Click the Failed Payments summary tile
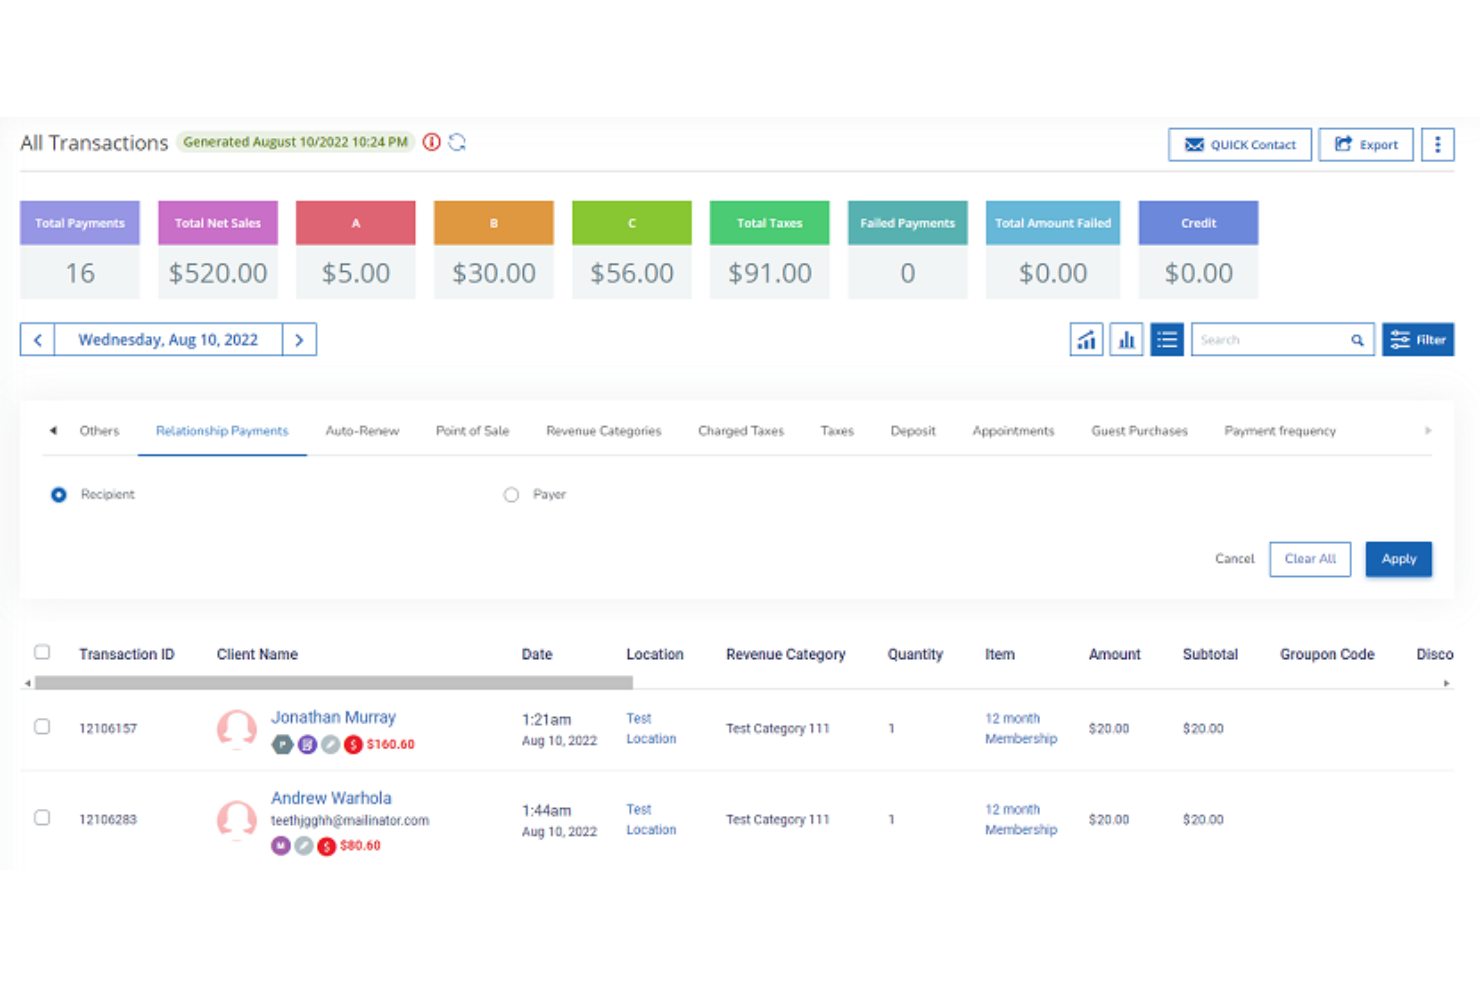 coord(908,250)
